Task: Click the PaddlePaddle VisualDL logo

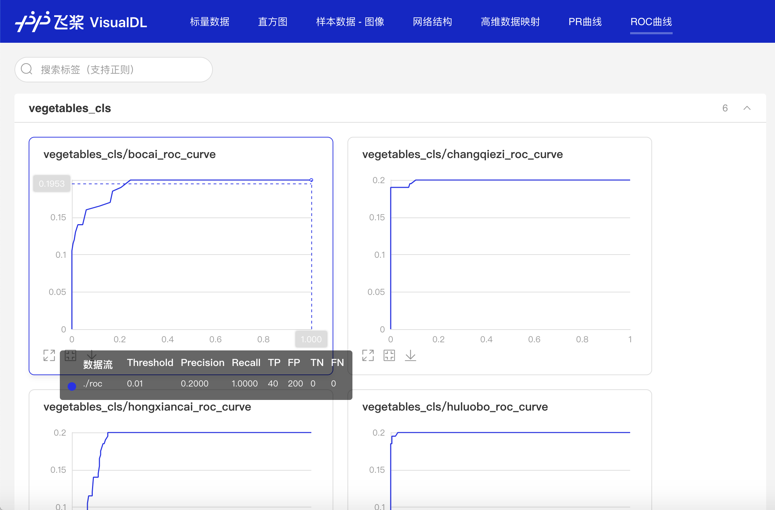Action: point(81,22)
